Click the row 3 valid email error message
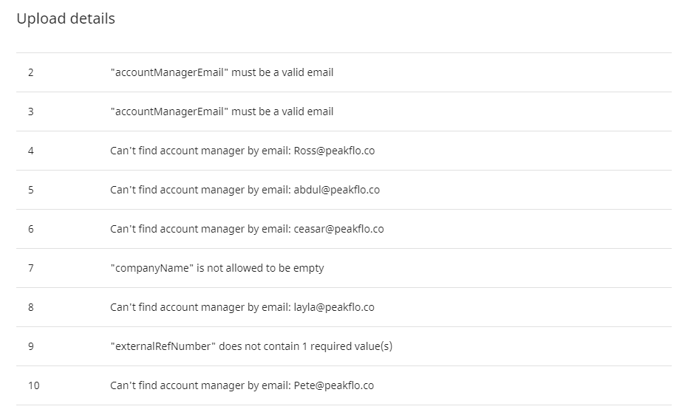 [x=222, y=111]
